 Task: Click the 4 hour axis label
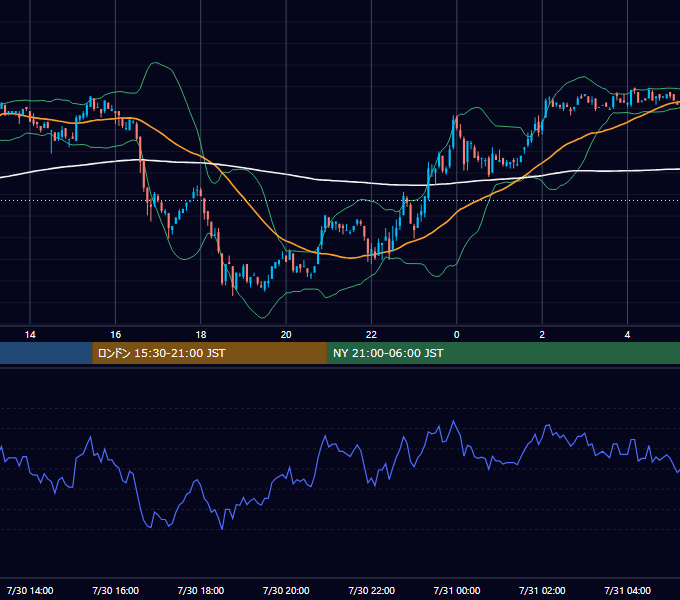click(627, 335)
